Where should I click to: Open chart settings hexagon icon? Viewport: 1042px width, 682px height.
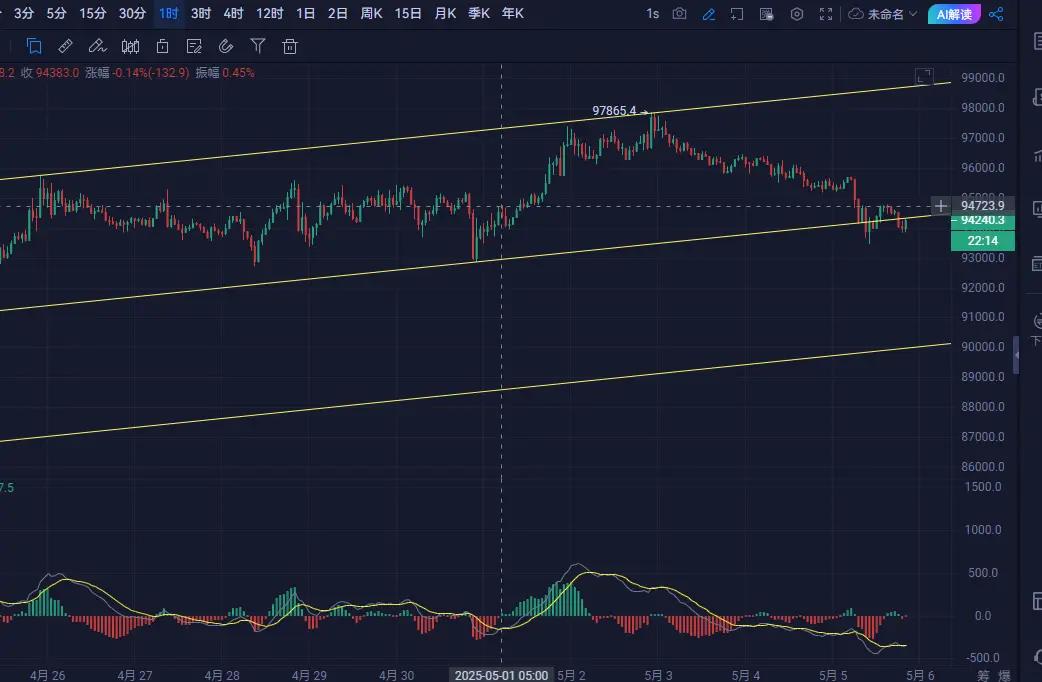click(797, 14)
